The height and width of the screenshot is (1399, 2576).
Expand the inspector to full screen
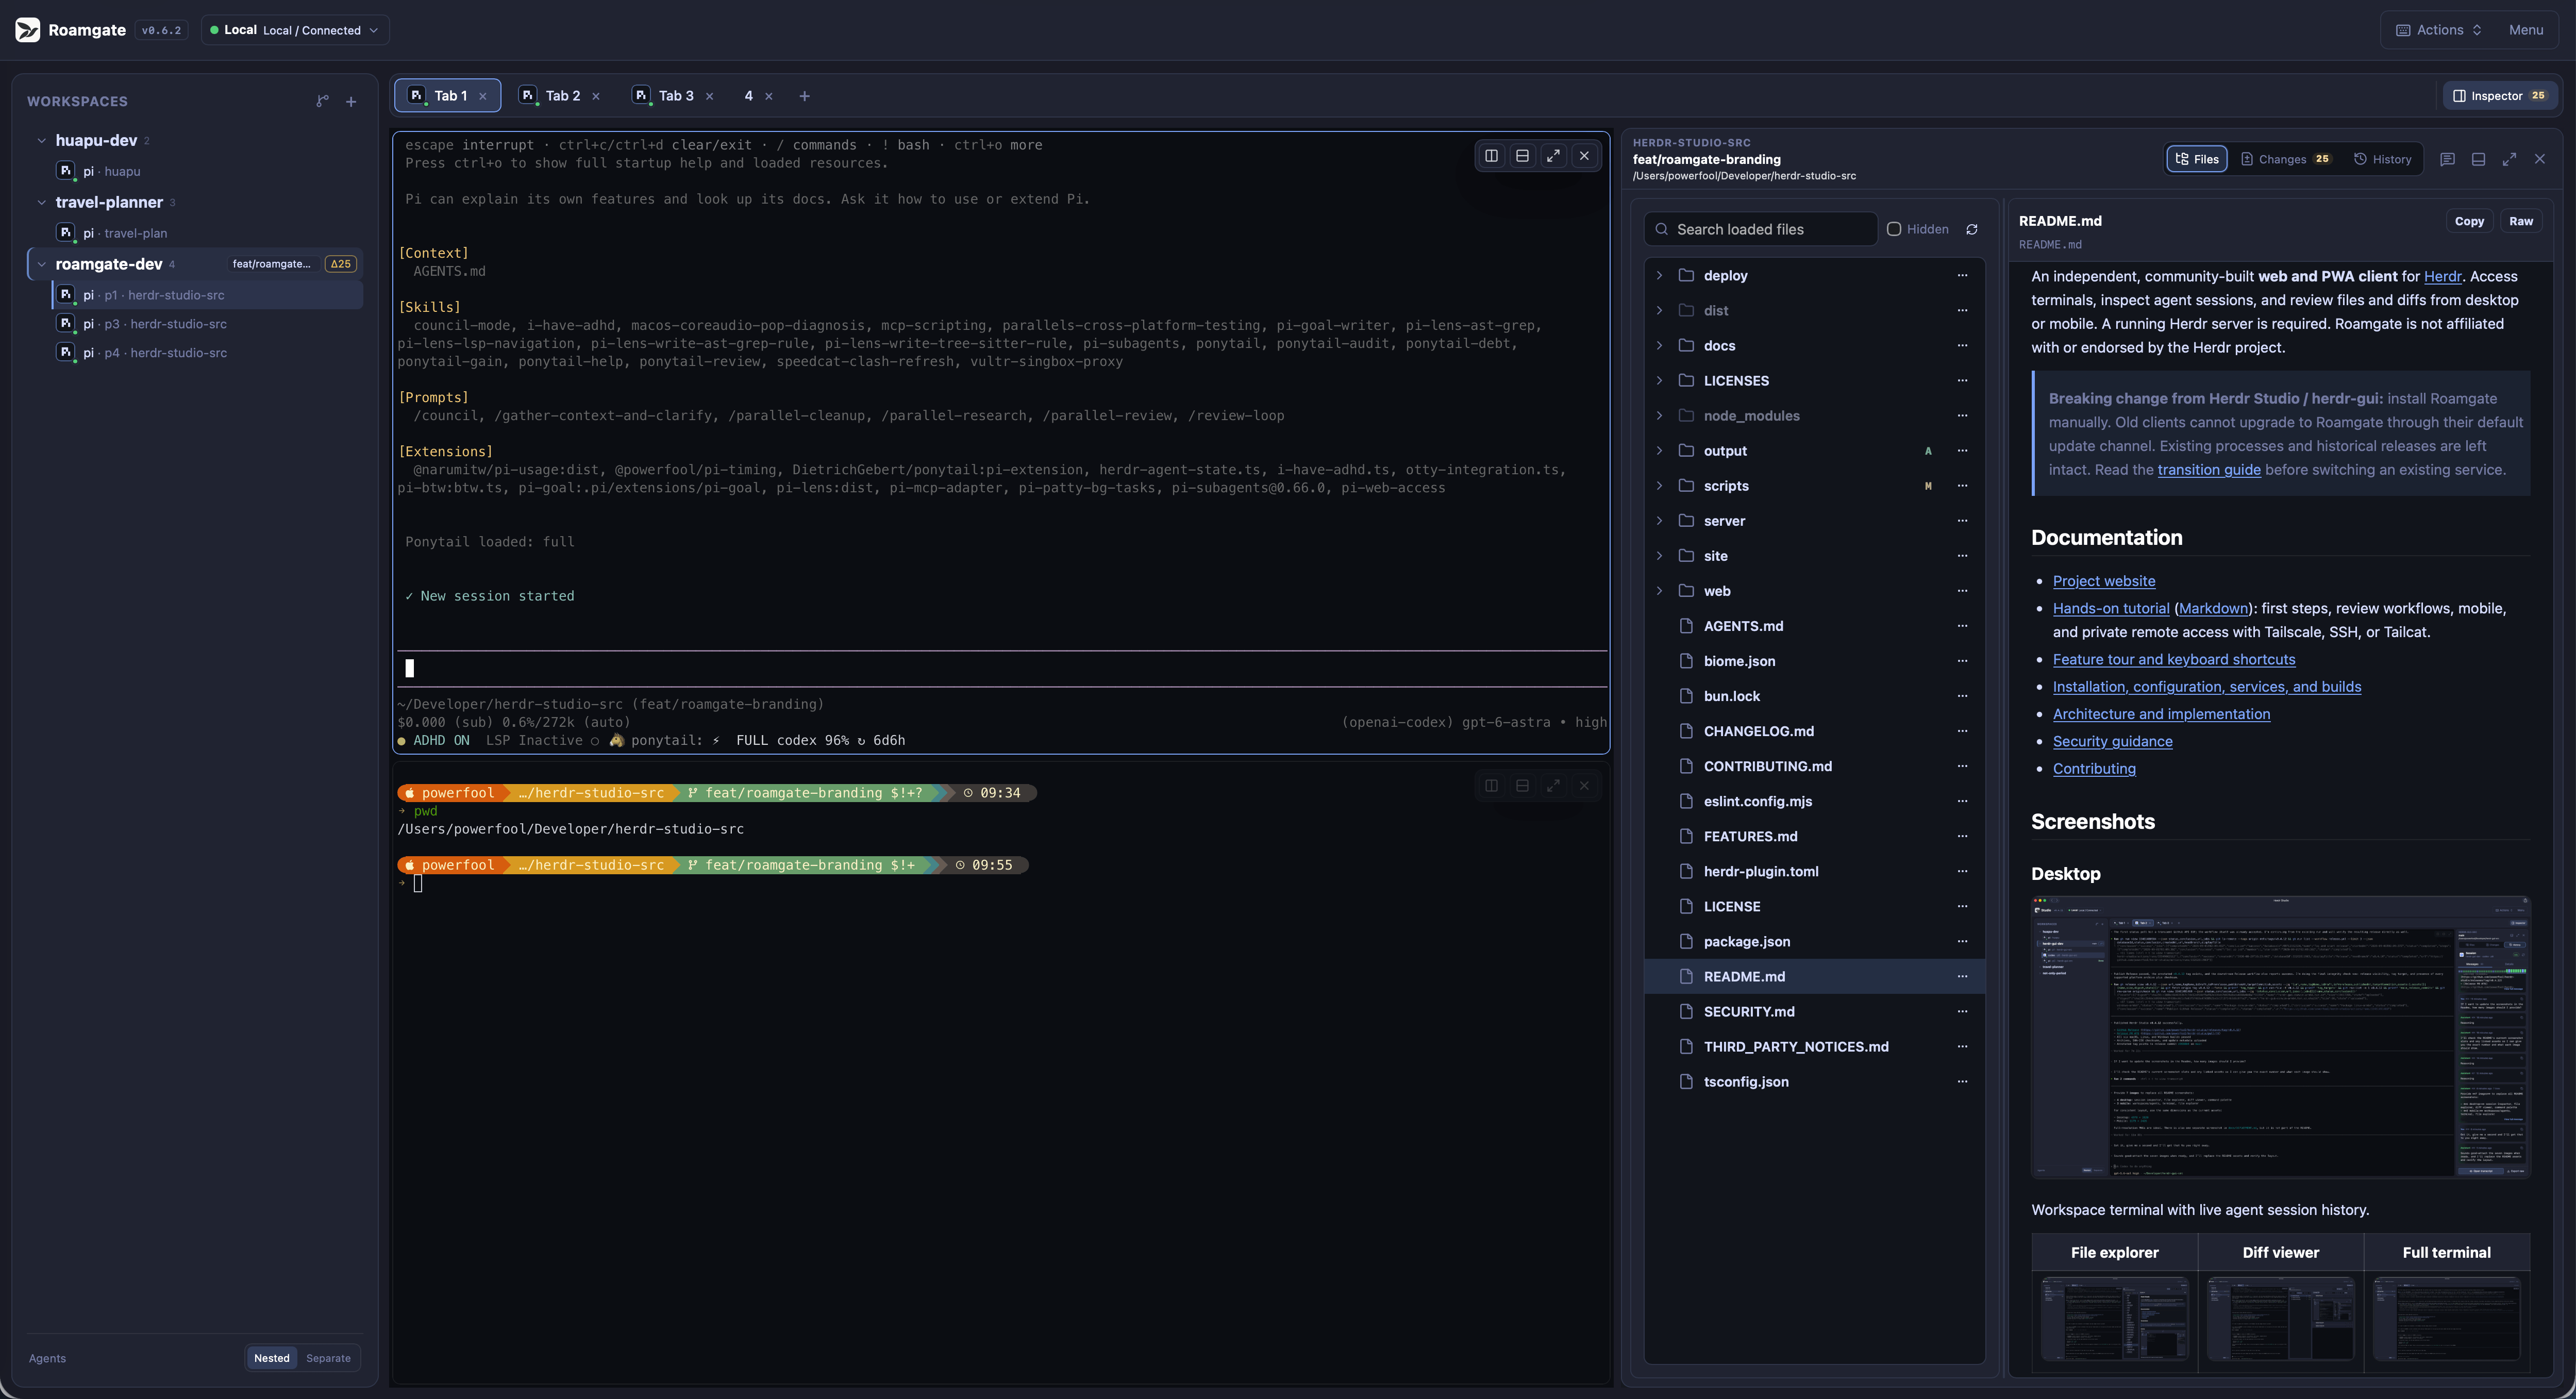(2509, 159)
